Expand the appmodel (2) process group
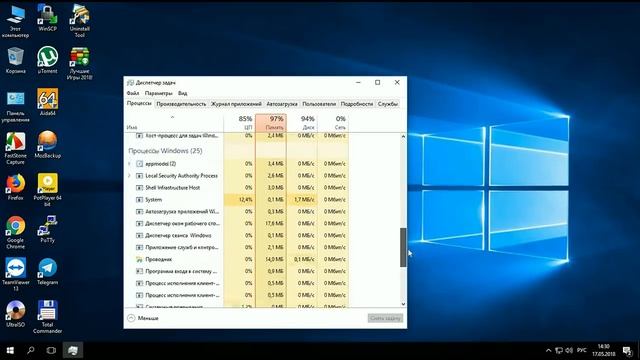The width and height of the screenshot is (640, 360). click(129, 164)
